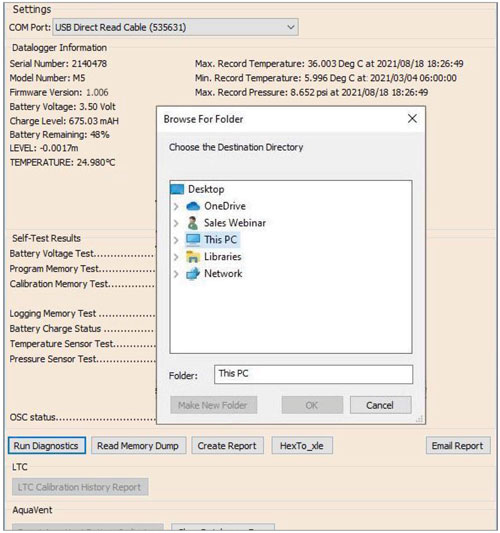Open the COM Port dropdown
This screenshot has height=533, width=500.
[175, 27]
